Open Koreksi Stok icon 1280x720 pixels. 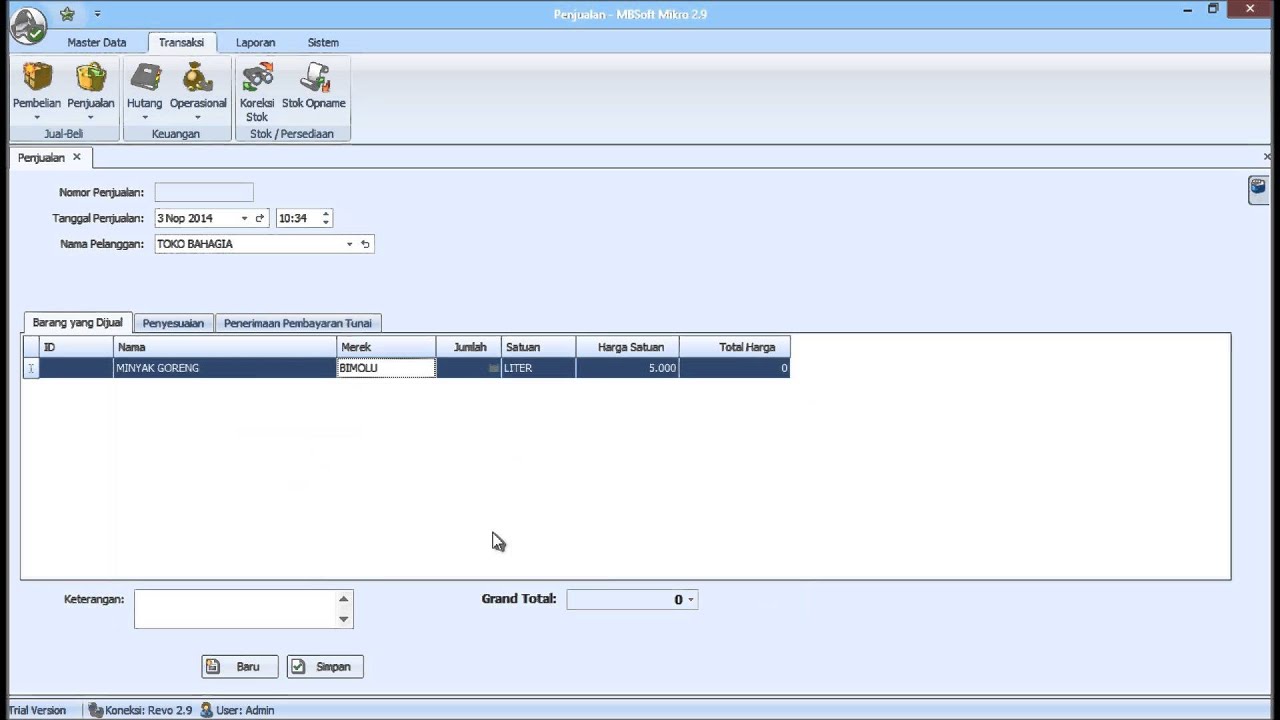click(257, 77)
